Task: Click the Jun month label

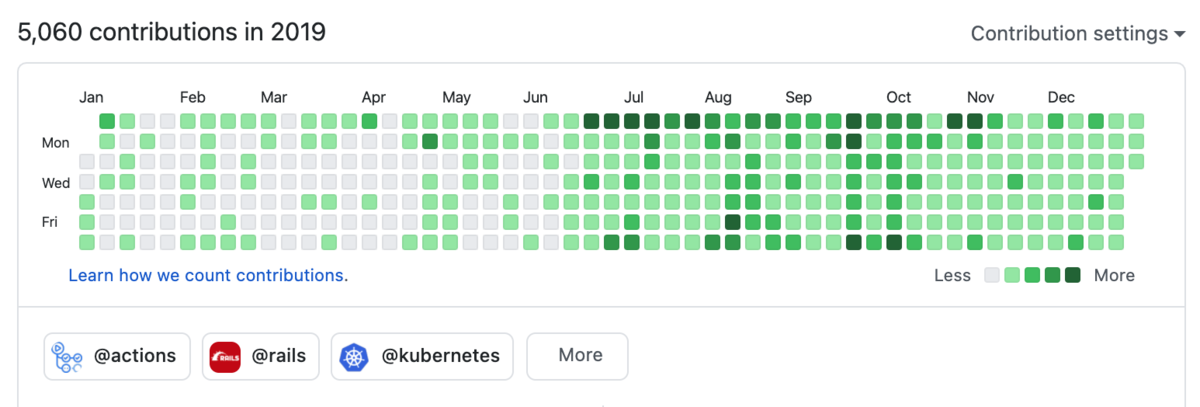Action: tap(535, 98)
